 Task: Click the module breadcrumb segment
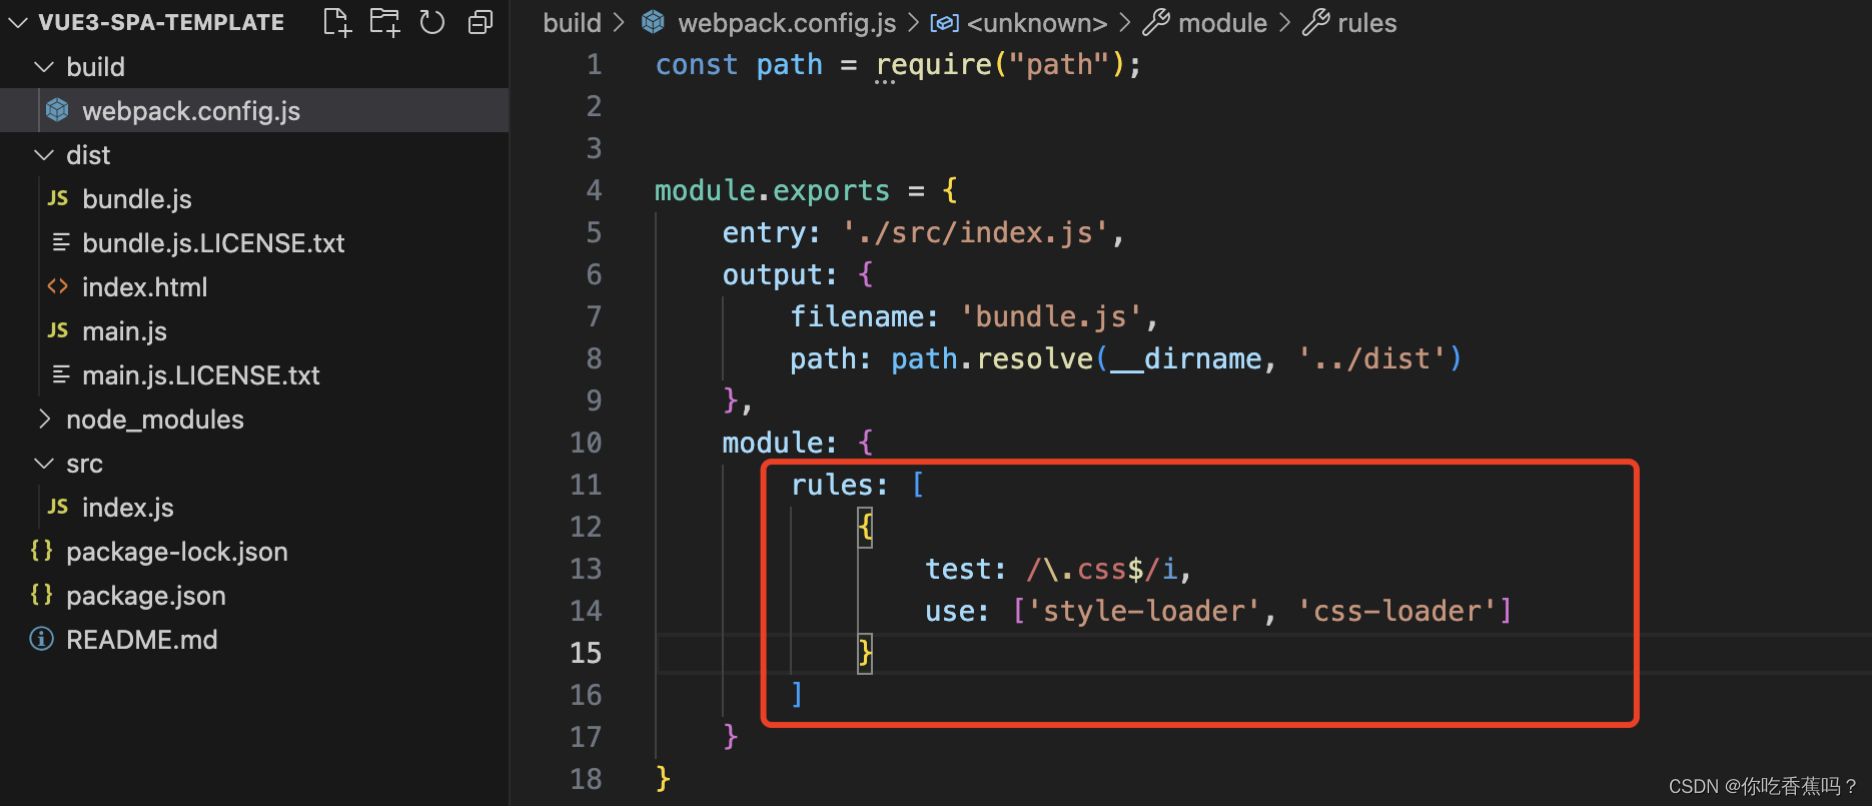[x=1222, y=22]
